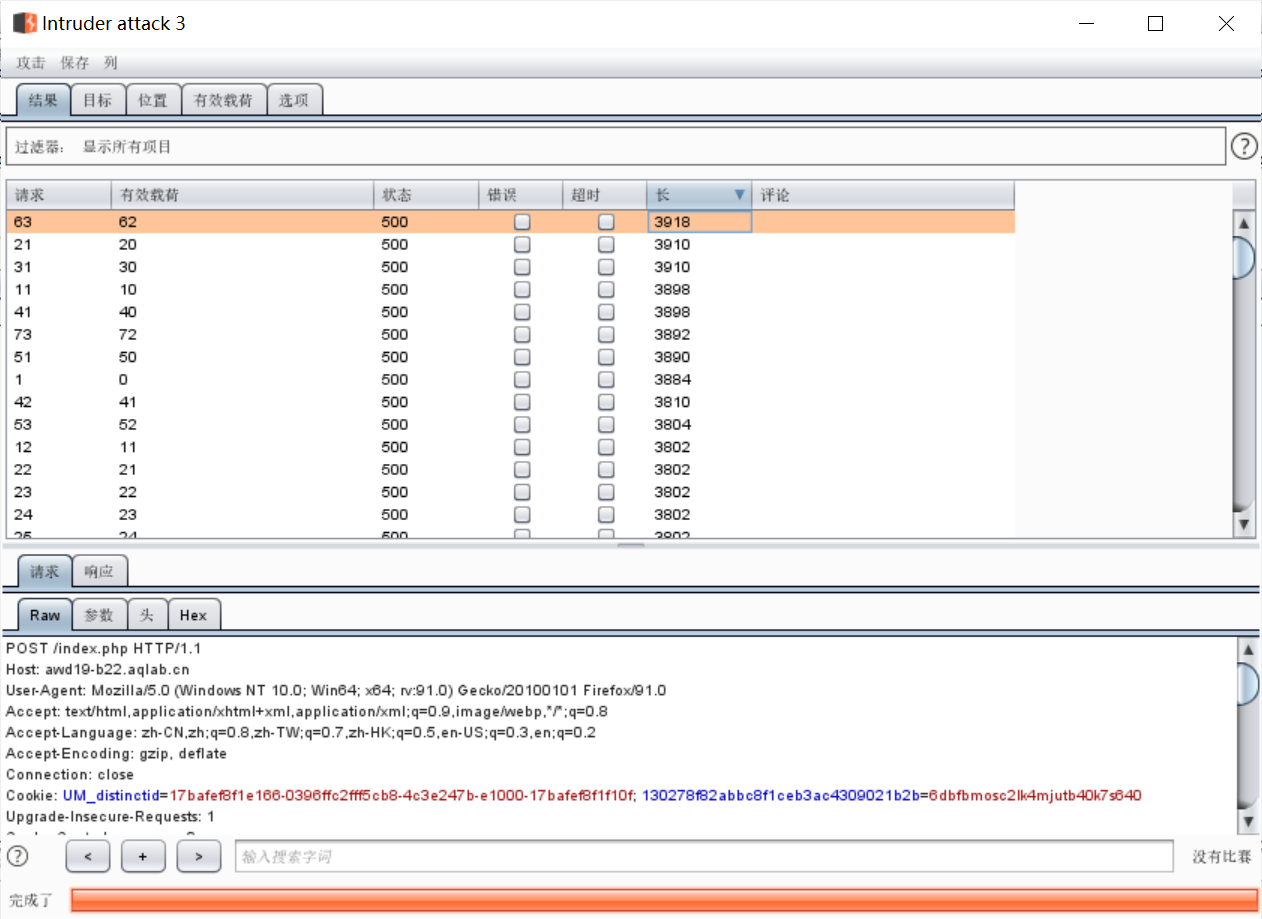The image size is (1262, 919).
Task: Click the search term input field
Action: pyautogui.click(x=704, y=856)
